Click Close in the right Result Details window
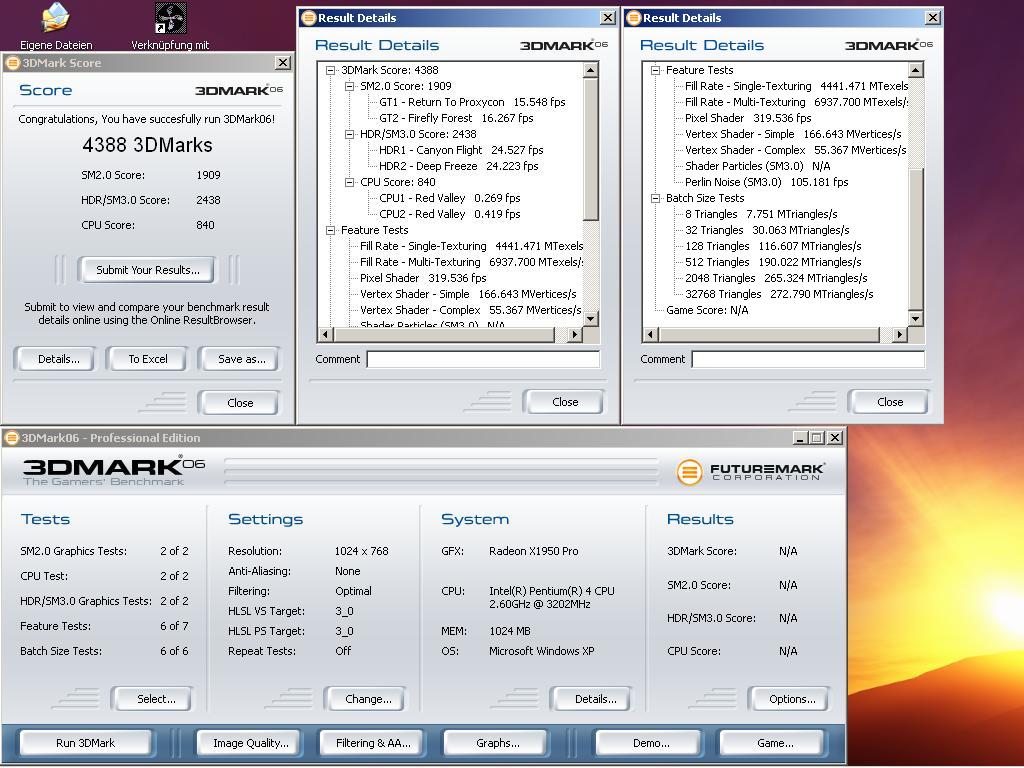Image resolution: width=1024 pixels, height=768 pixels. click(x=890, y=402)
